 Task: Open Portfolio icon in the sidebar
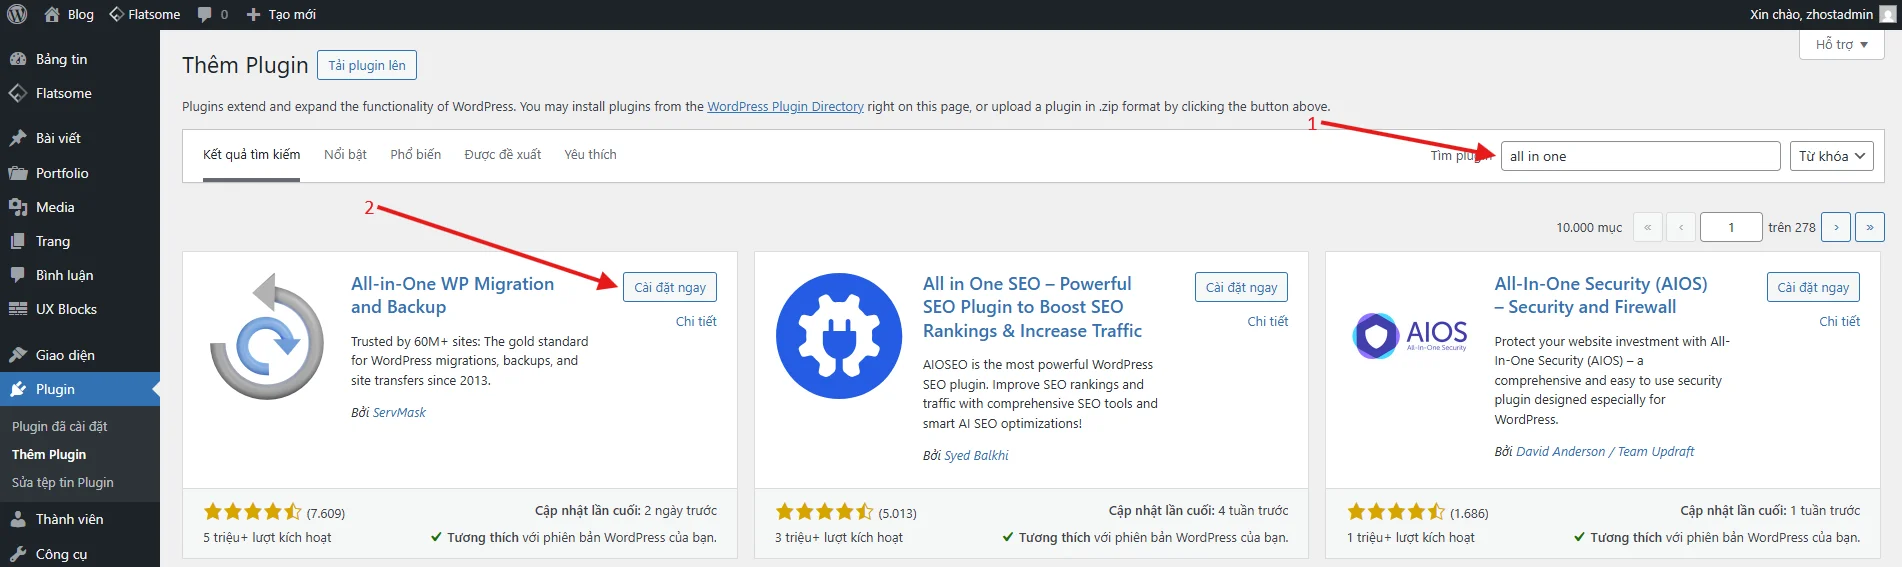[18, 173]
